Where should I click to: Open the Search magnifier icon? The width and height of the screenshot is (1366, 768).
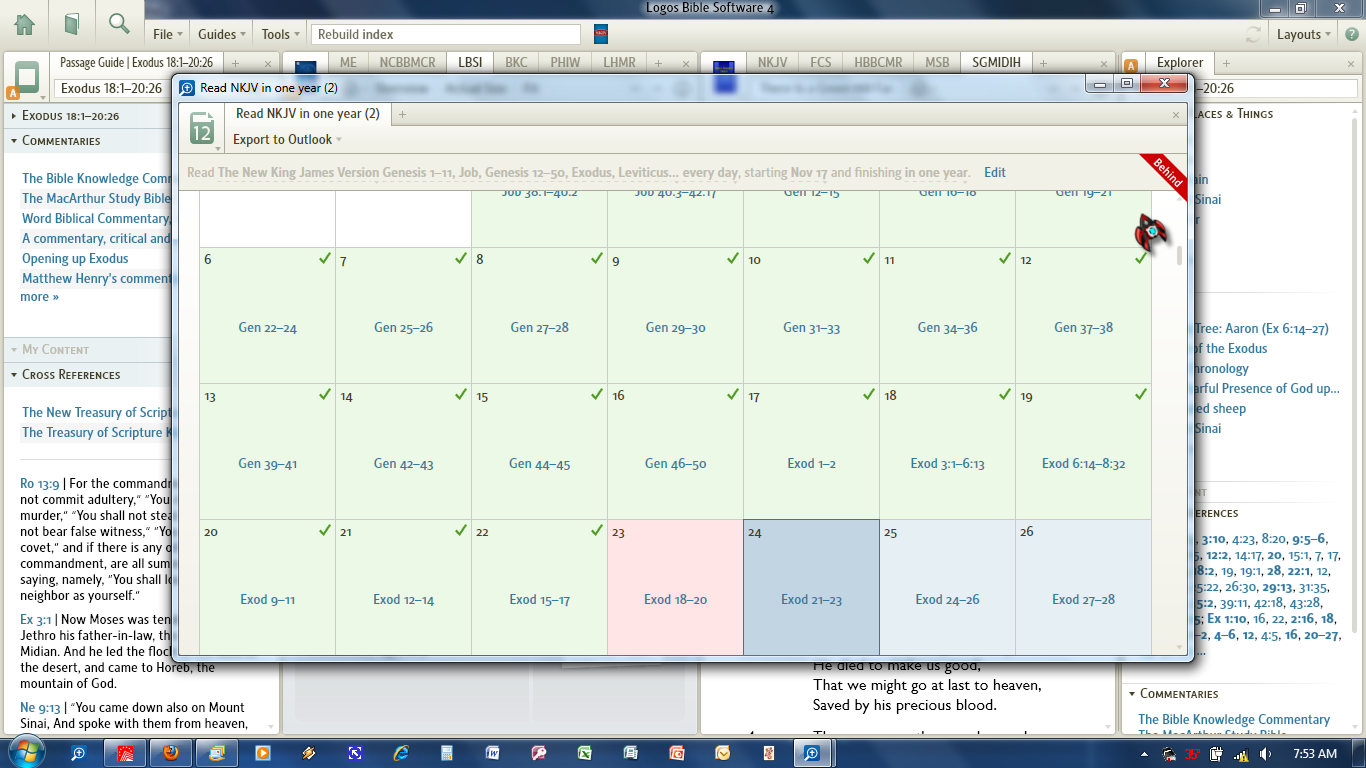click(119, 24)
